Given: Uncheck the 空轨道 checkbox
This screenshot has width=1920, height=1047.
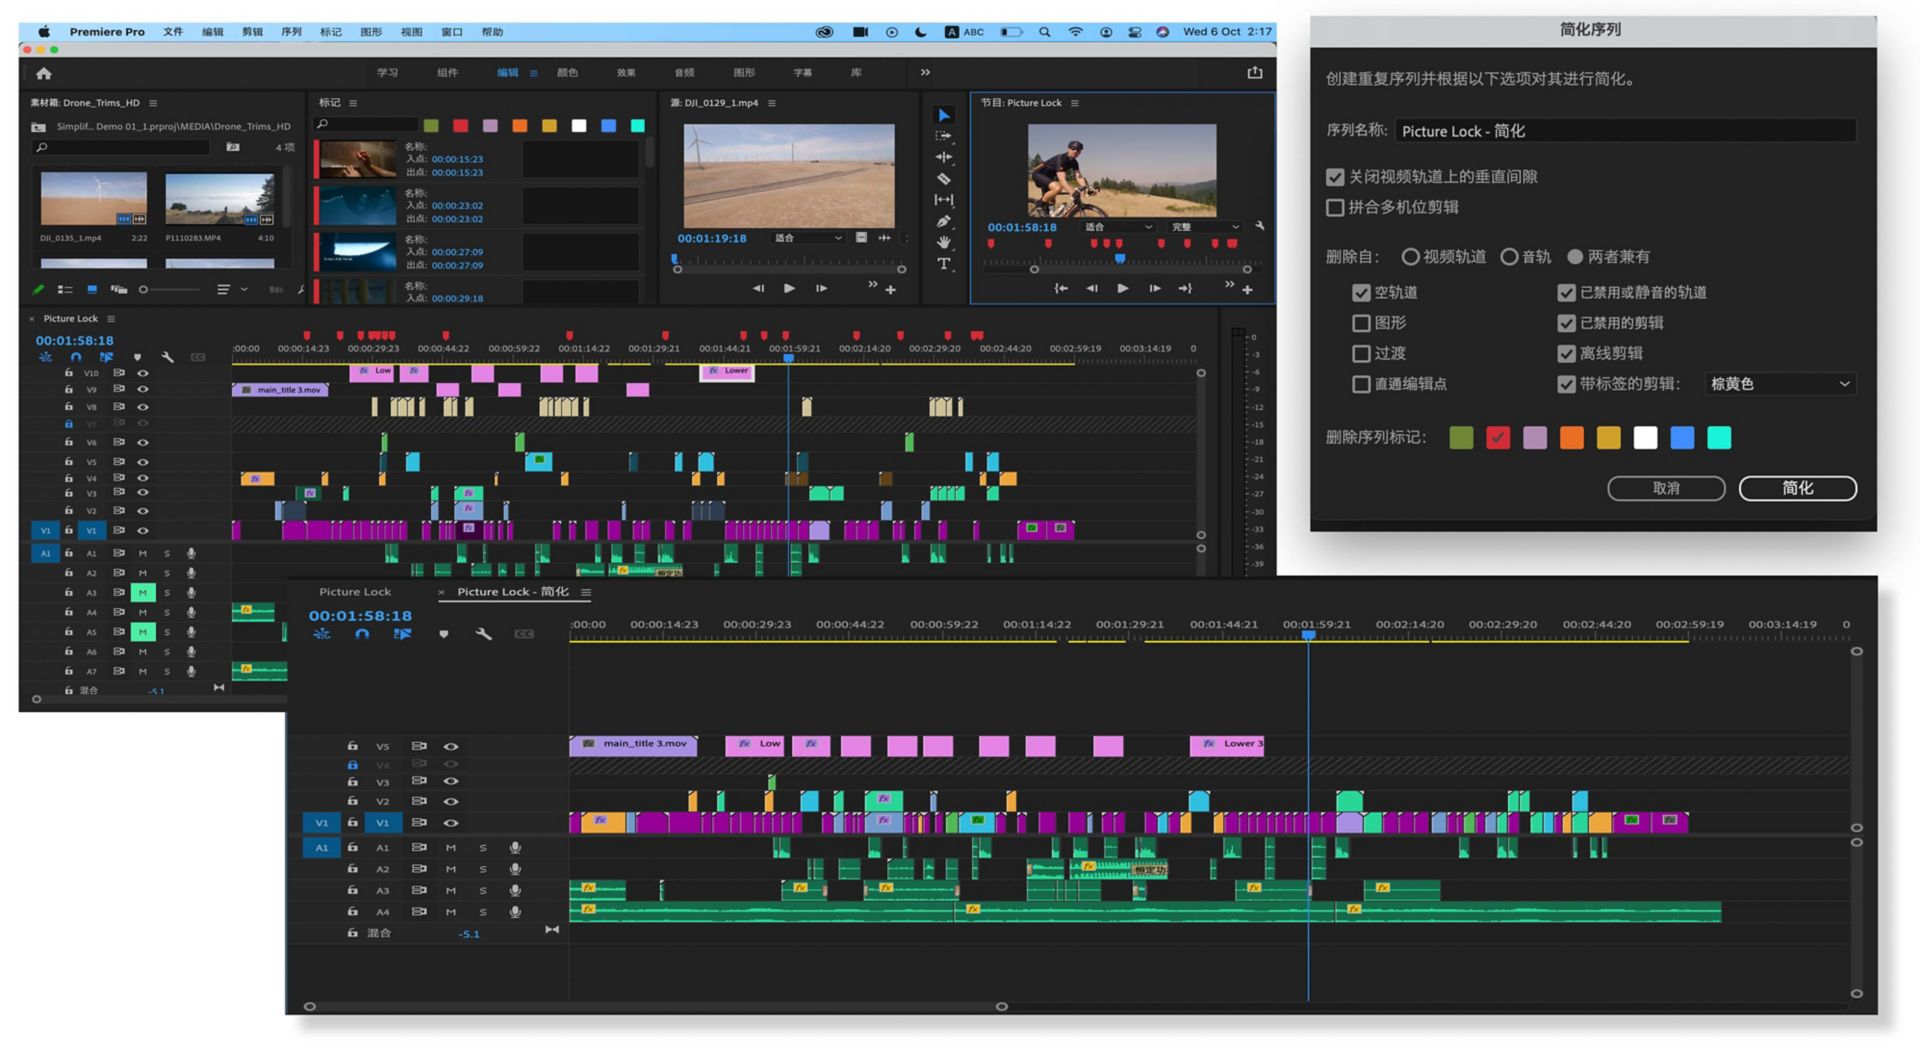Looking at the screenshot, I should tap(1361, 293).
